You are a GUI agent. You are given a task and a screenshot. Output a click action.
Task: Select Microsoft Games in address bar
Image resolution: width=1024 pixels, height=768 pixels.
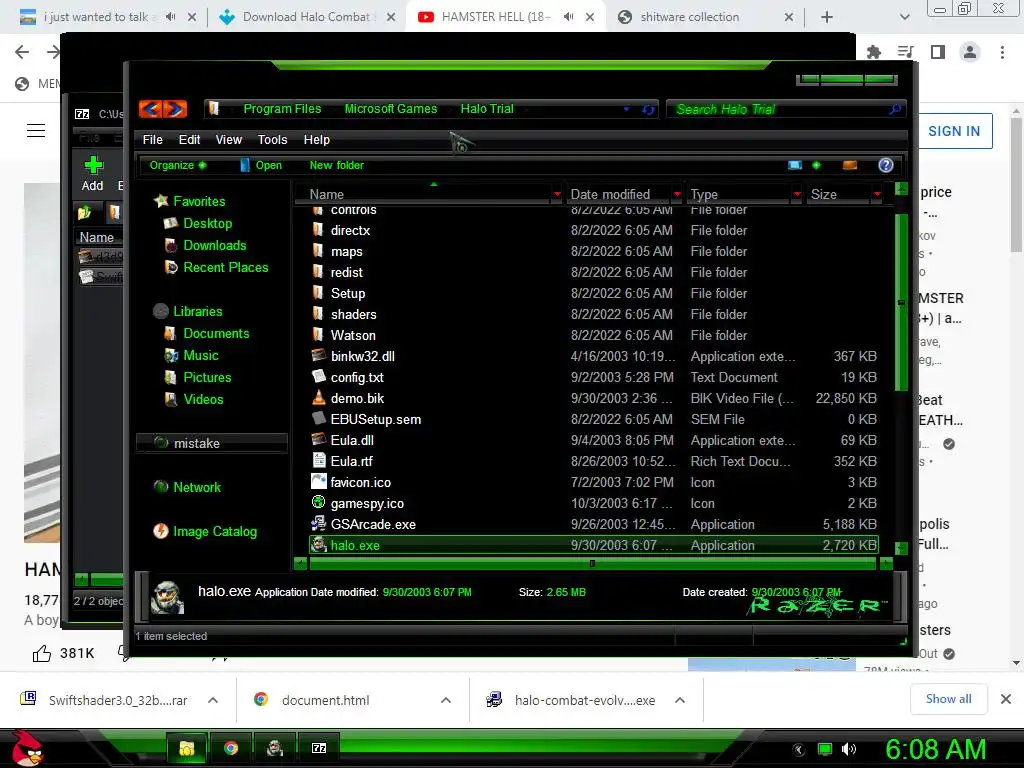click(391, 109)
